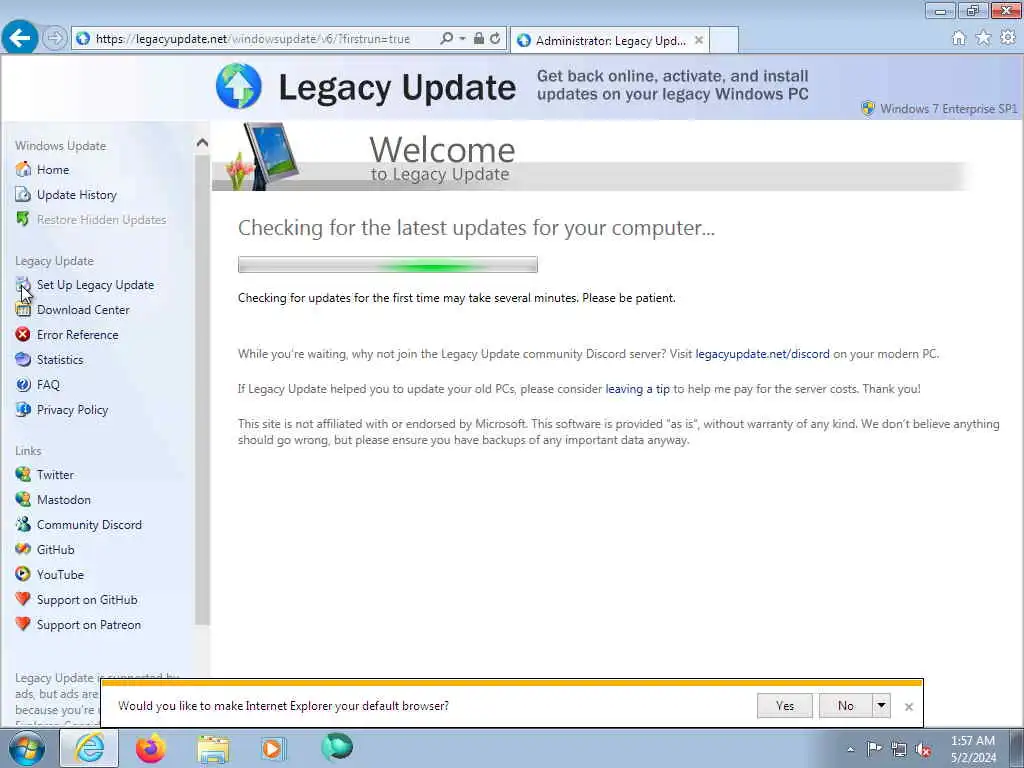The image size is (1024, 768).
Task: Open the taskbar clock showing 1:57 AM
Action: coord(973,749)
